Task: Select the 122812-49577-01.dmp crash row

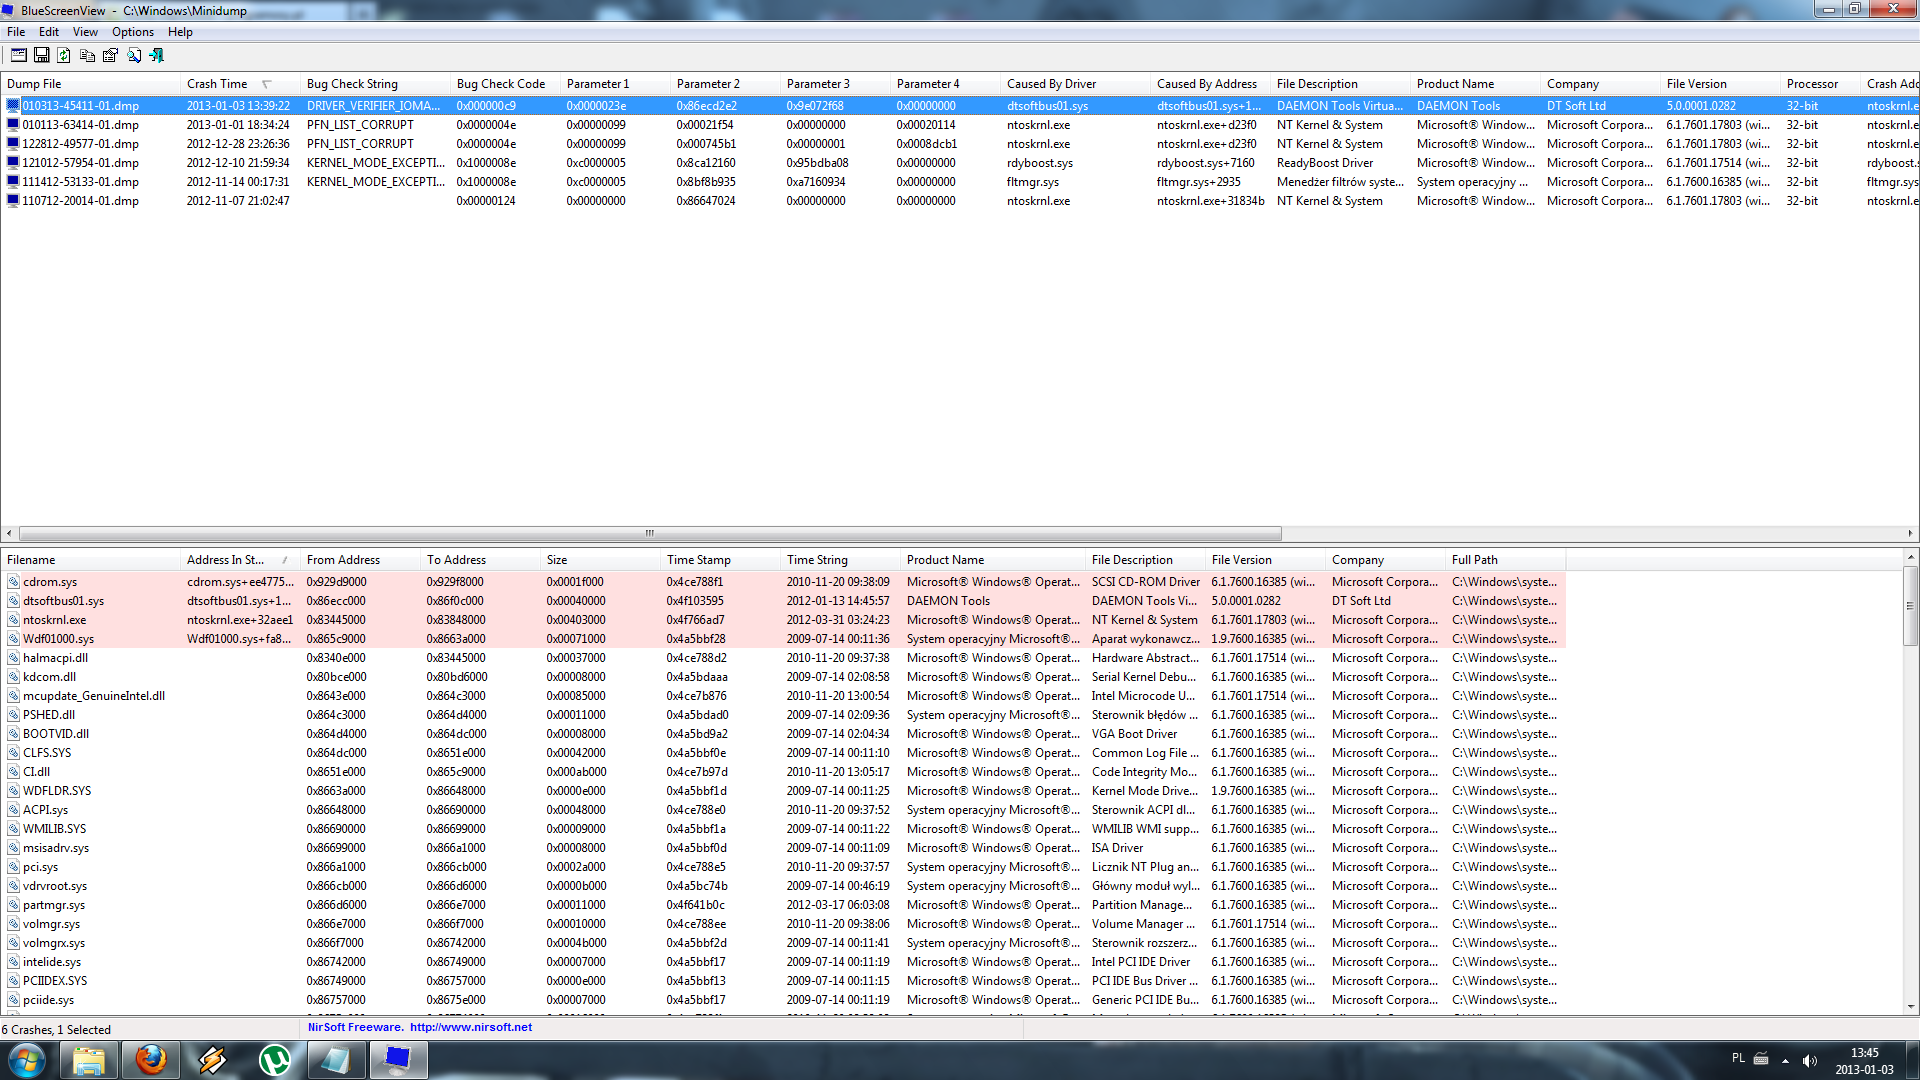Action: (960, 144)
